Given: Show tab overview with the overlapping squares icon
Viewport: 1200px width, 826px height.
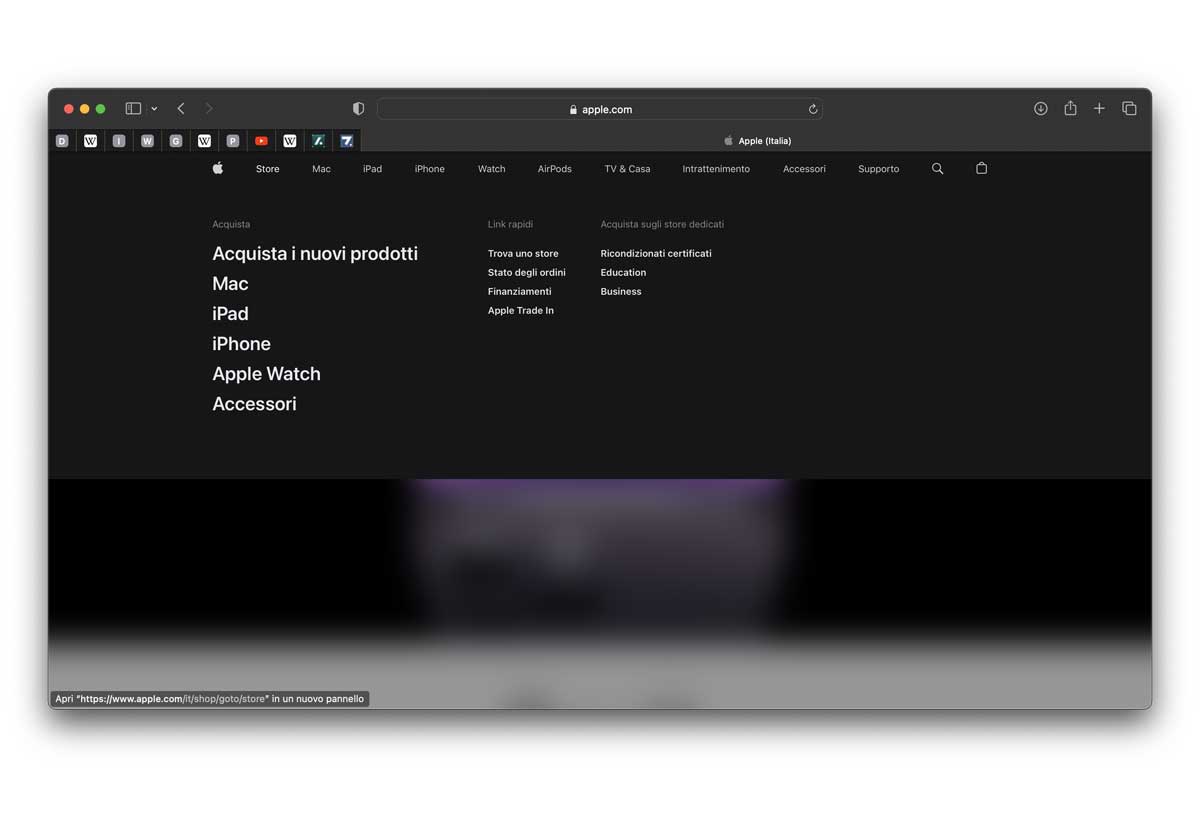Looking at the screenshot, I should click(1129, 108).
